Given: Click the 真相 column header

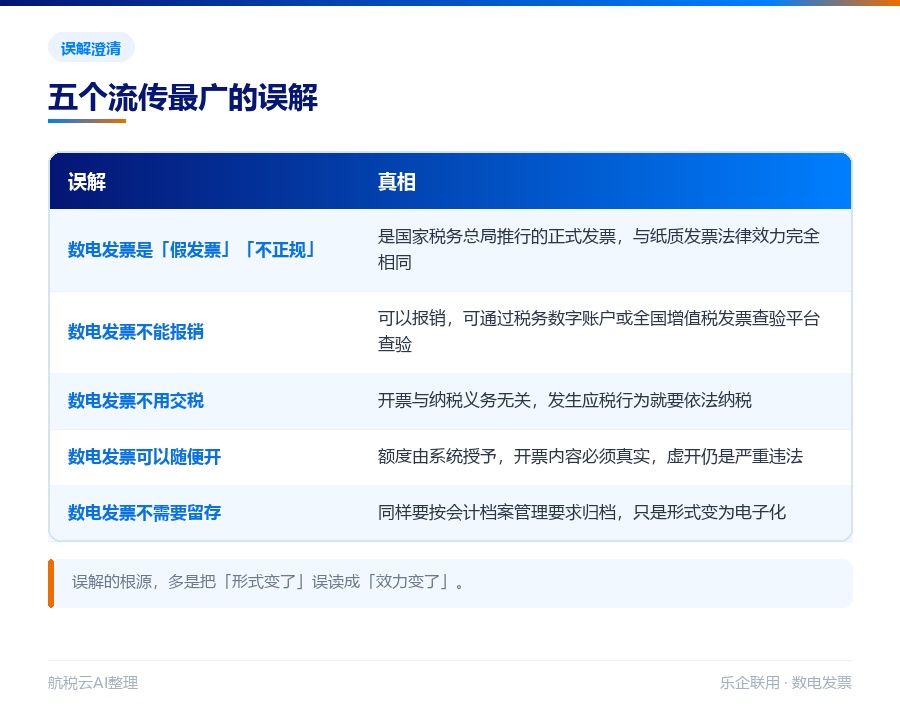Looking at the screenshot, I should [x=397, y=181].
